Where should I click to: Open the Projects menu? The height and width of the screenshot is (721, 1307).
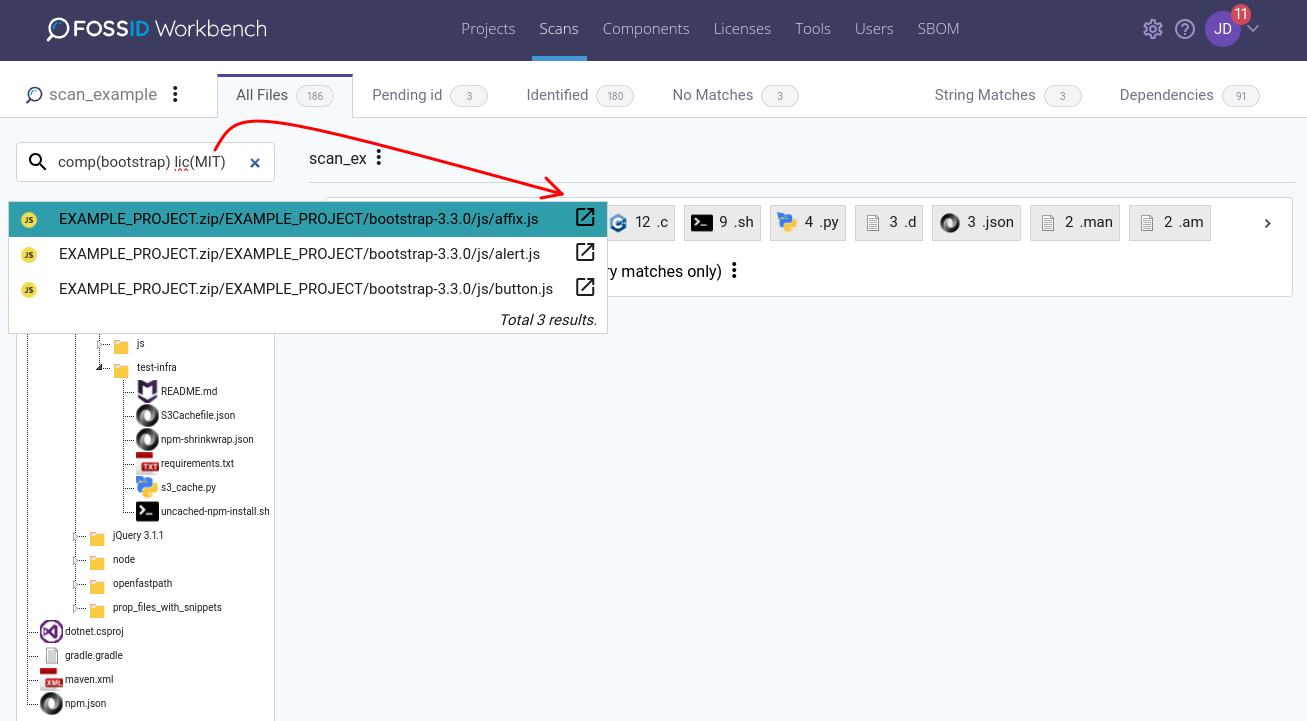(488, 29)
